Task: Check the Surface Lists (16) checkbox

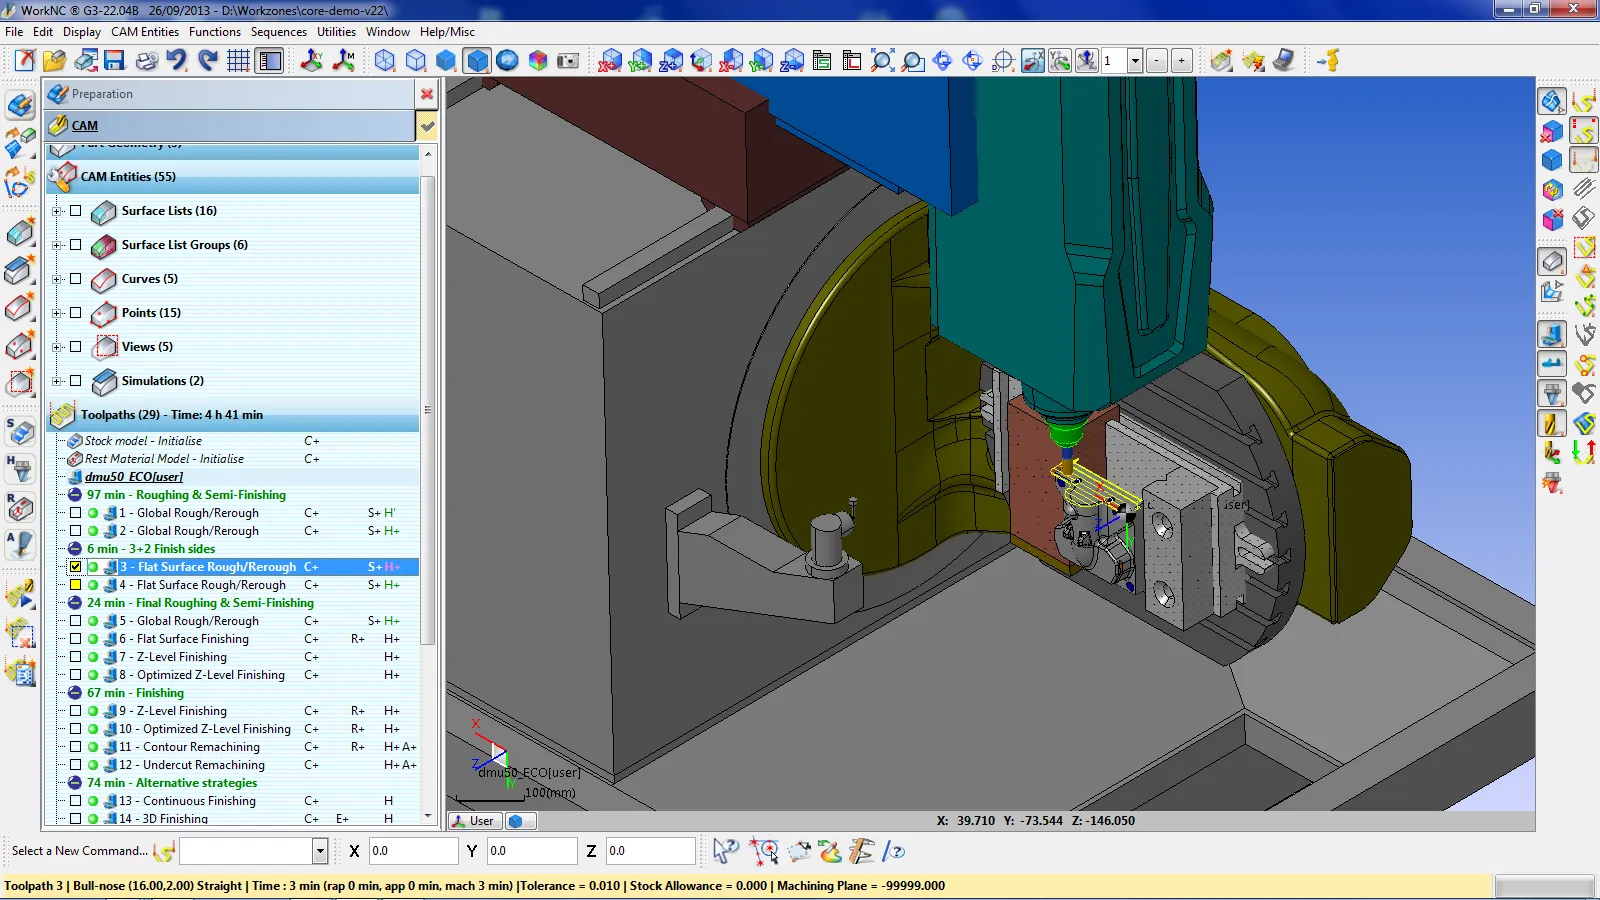Action: (76, 211)
